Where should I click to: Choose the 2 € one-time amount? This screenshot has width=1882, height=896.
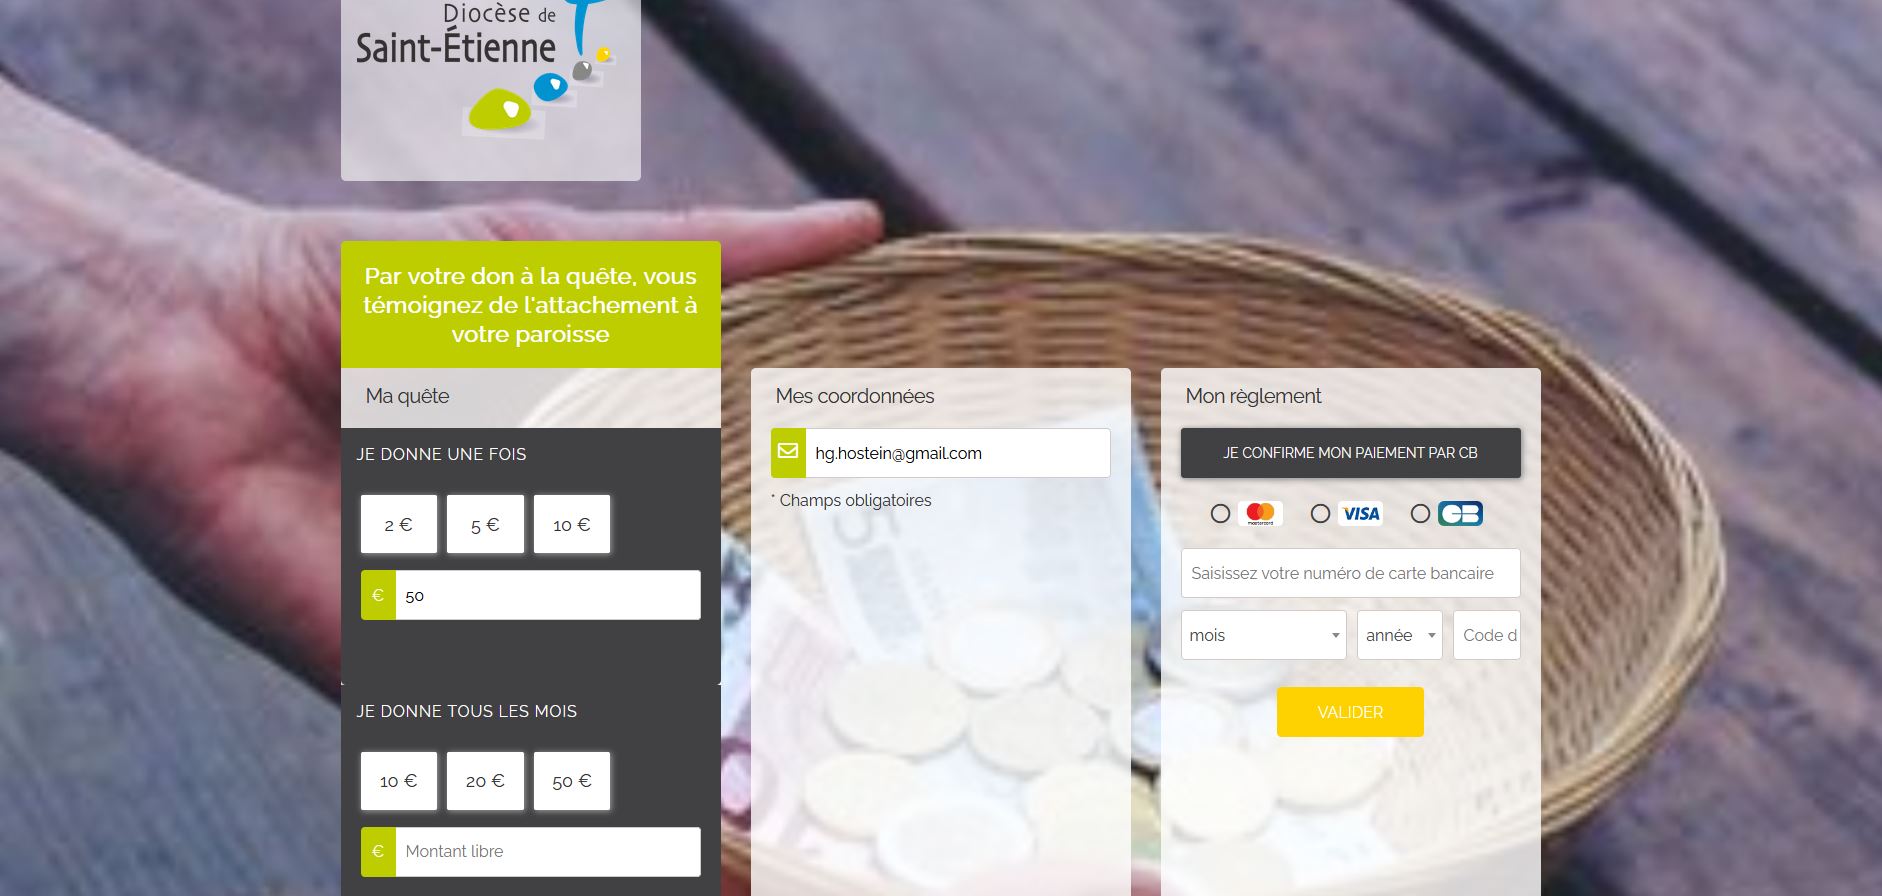399,524
